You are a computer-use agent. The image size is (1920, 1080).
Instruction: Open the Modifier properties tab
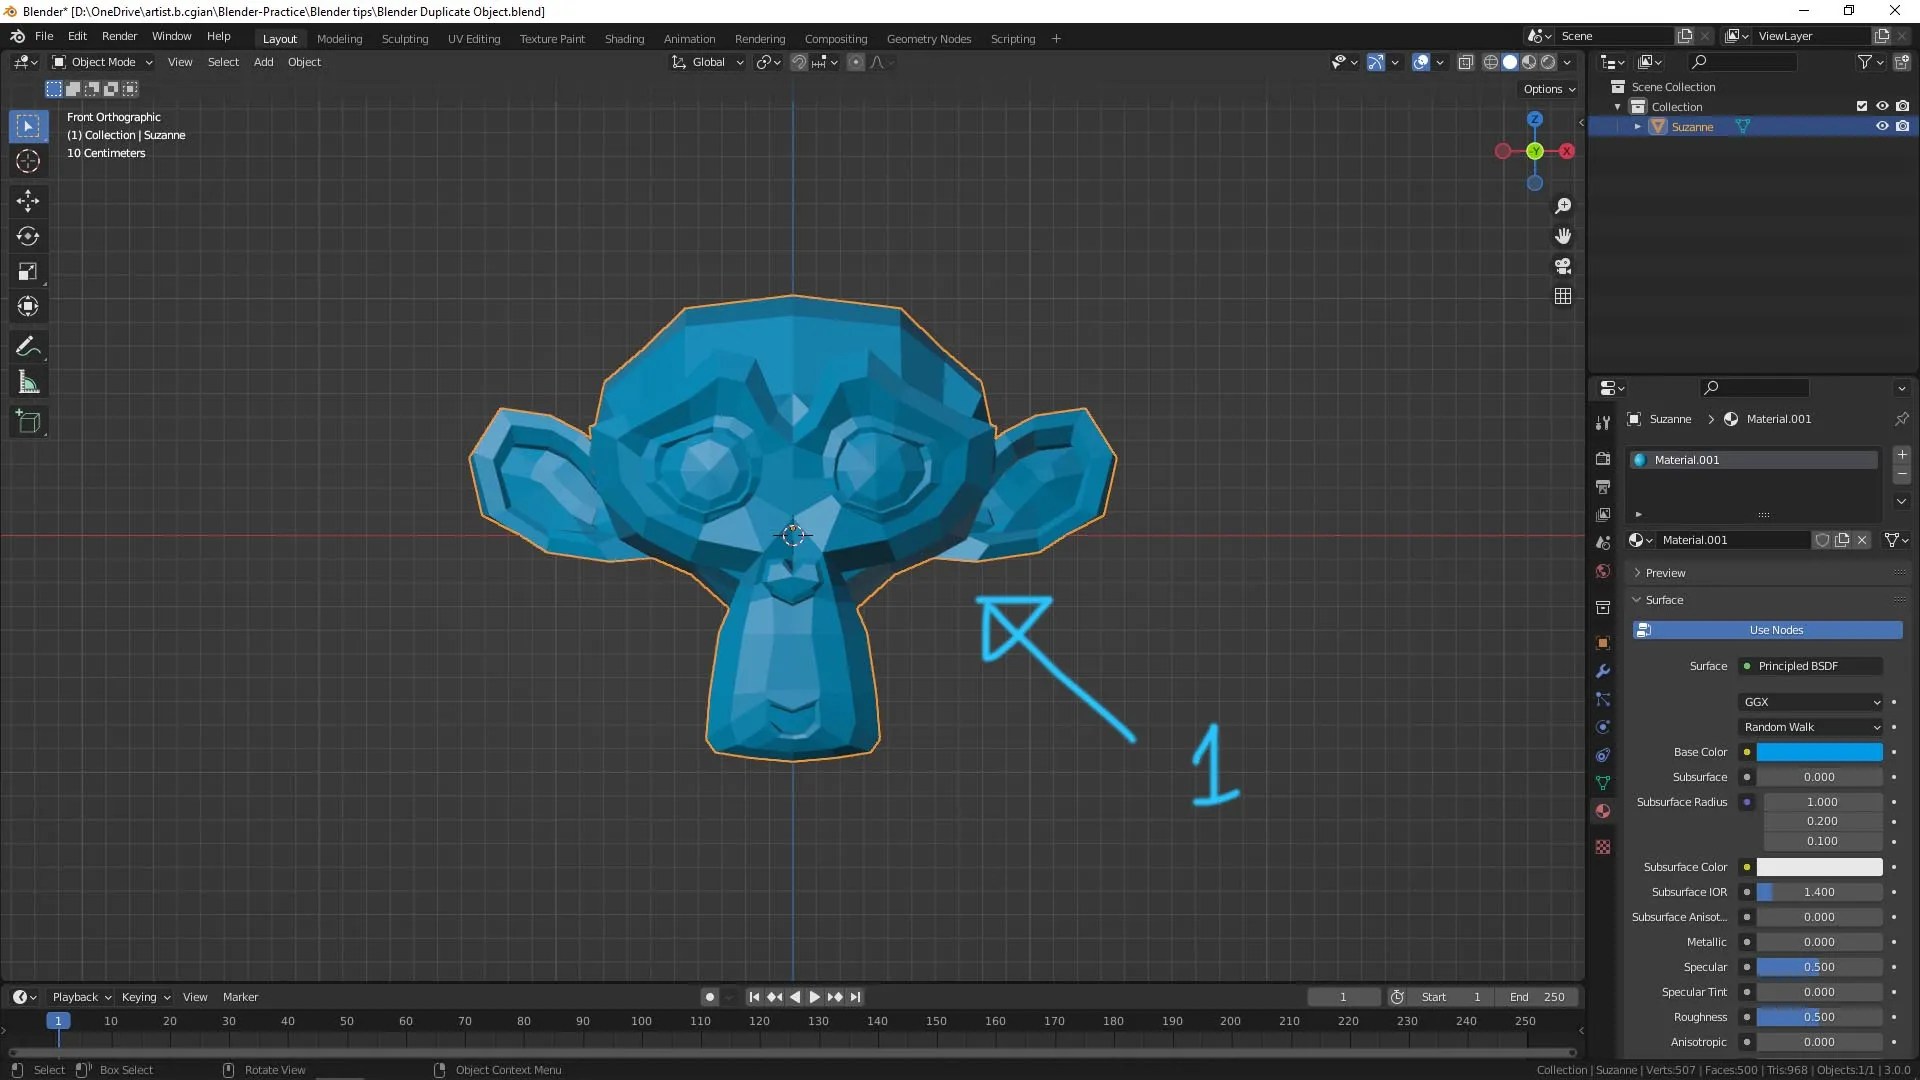(x=1603, y=671)
